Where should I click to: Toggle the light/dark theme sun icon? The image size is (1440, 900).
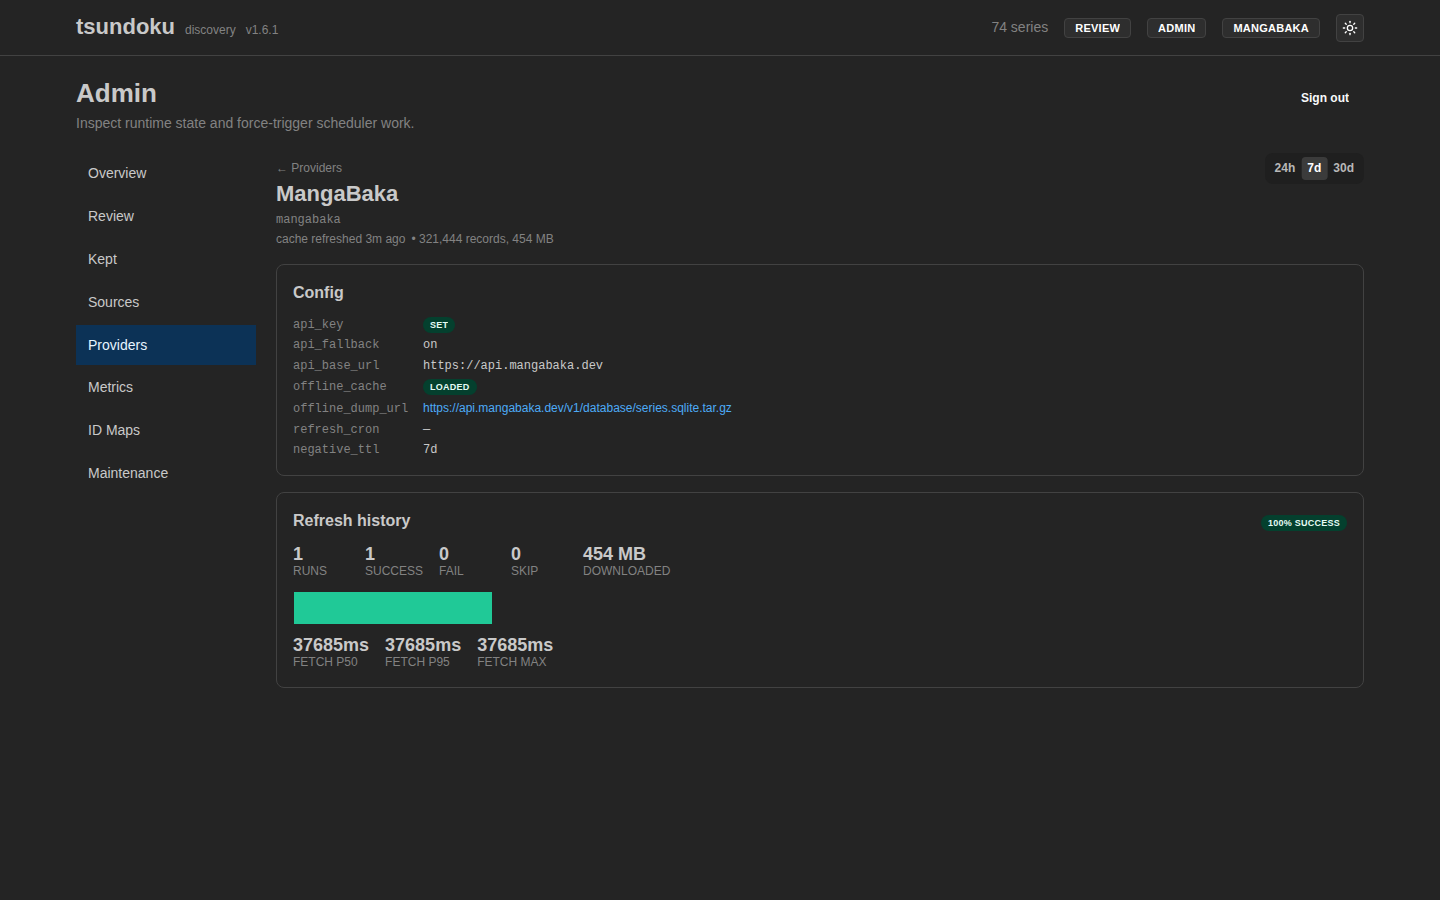pyautogui.click(x=1350, y=28)
